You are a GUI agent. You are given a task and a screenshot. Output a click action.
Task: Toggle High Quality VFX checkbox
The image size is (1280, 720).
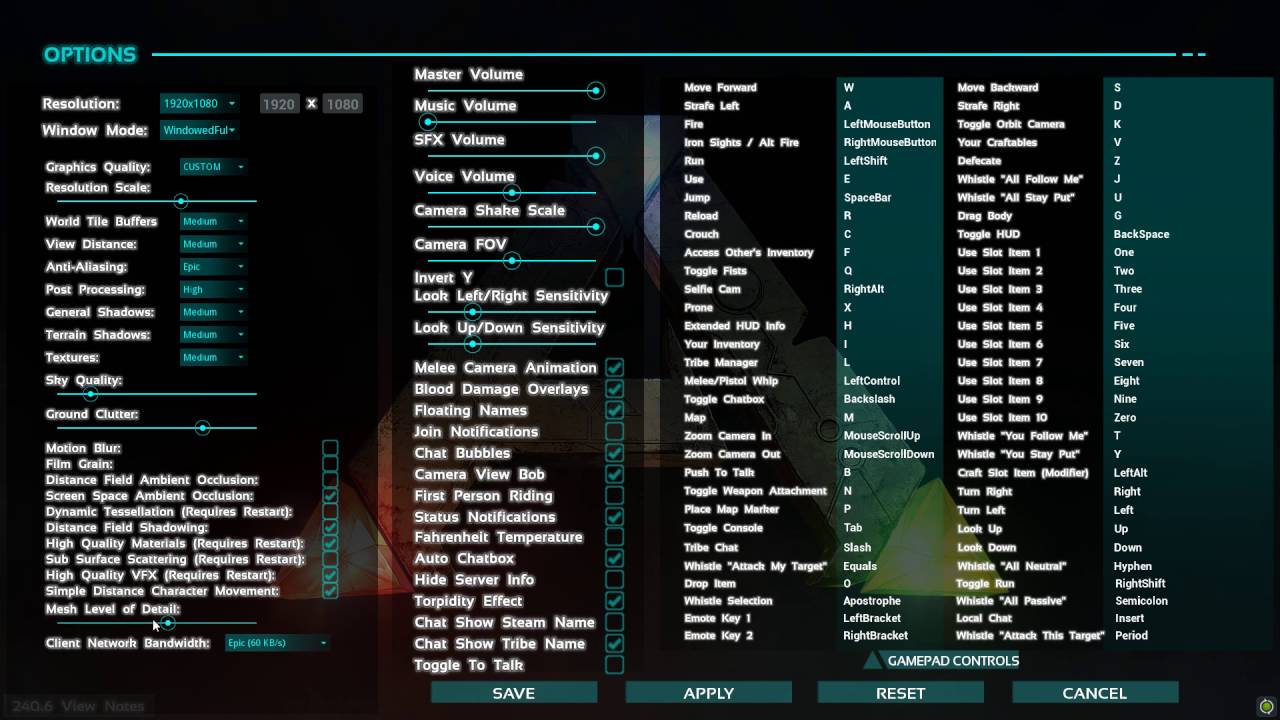coord(330,576)
